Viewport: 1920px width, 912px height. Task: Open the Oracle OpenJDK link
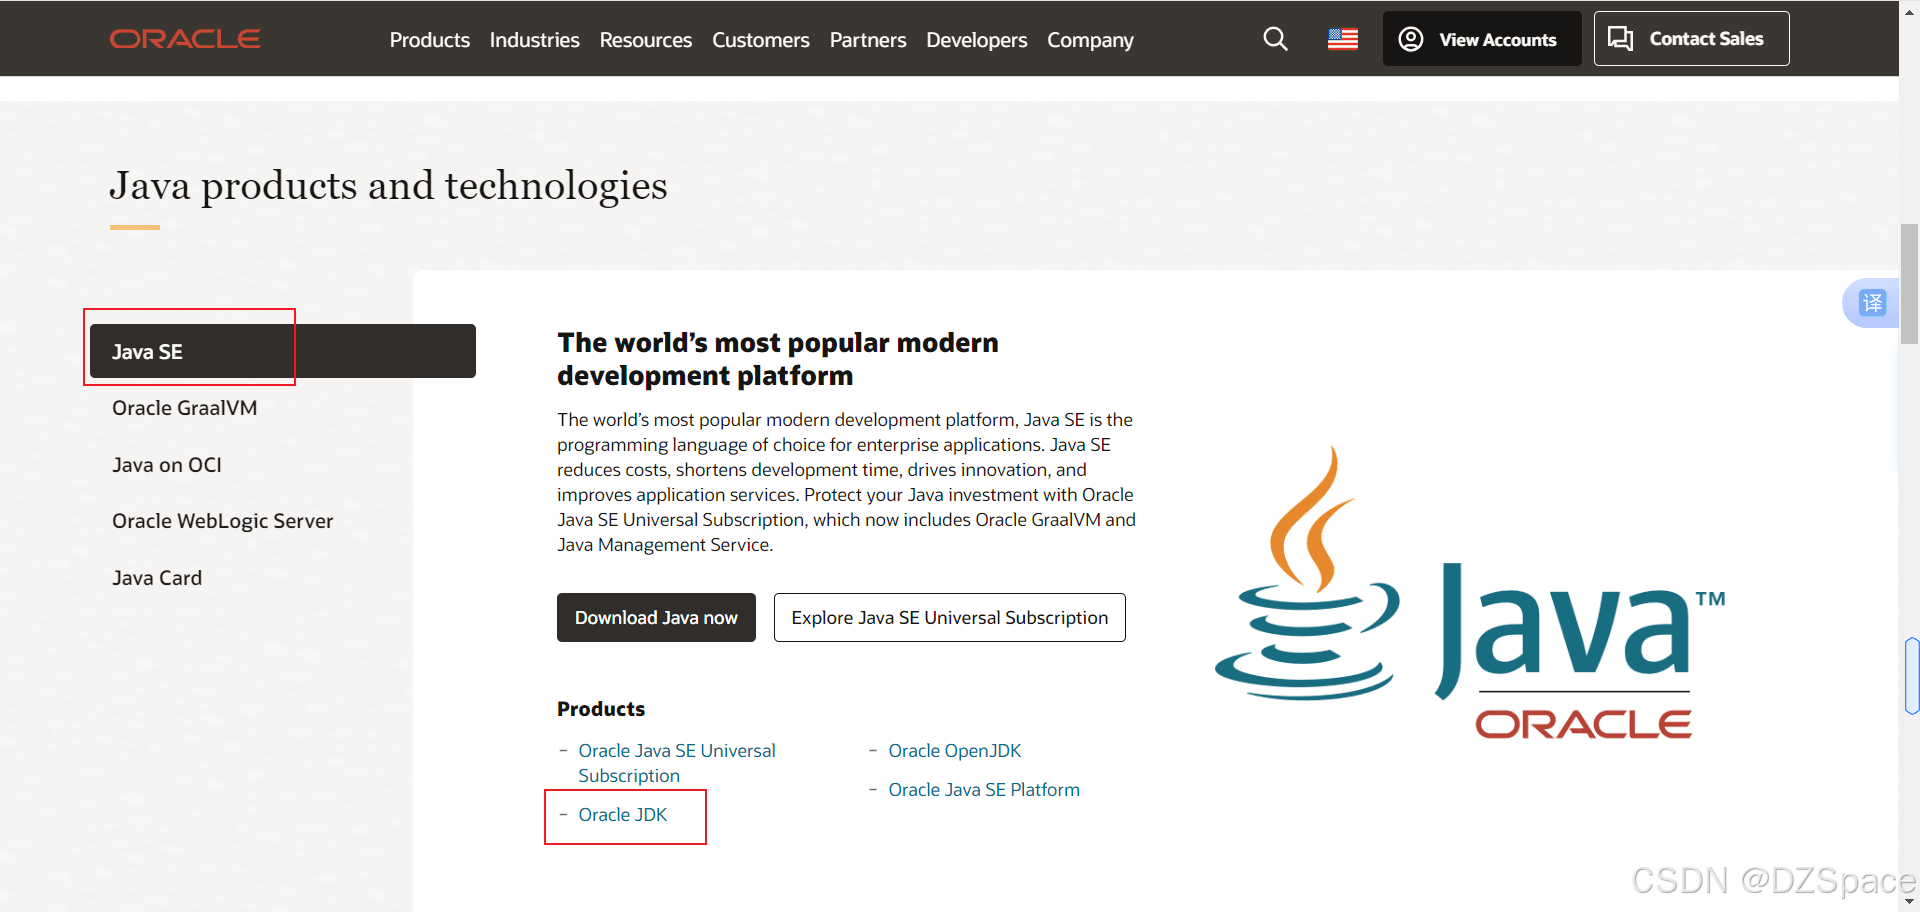coord(955,751)
